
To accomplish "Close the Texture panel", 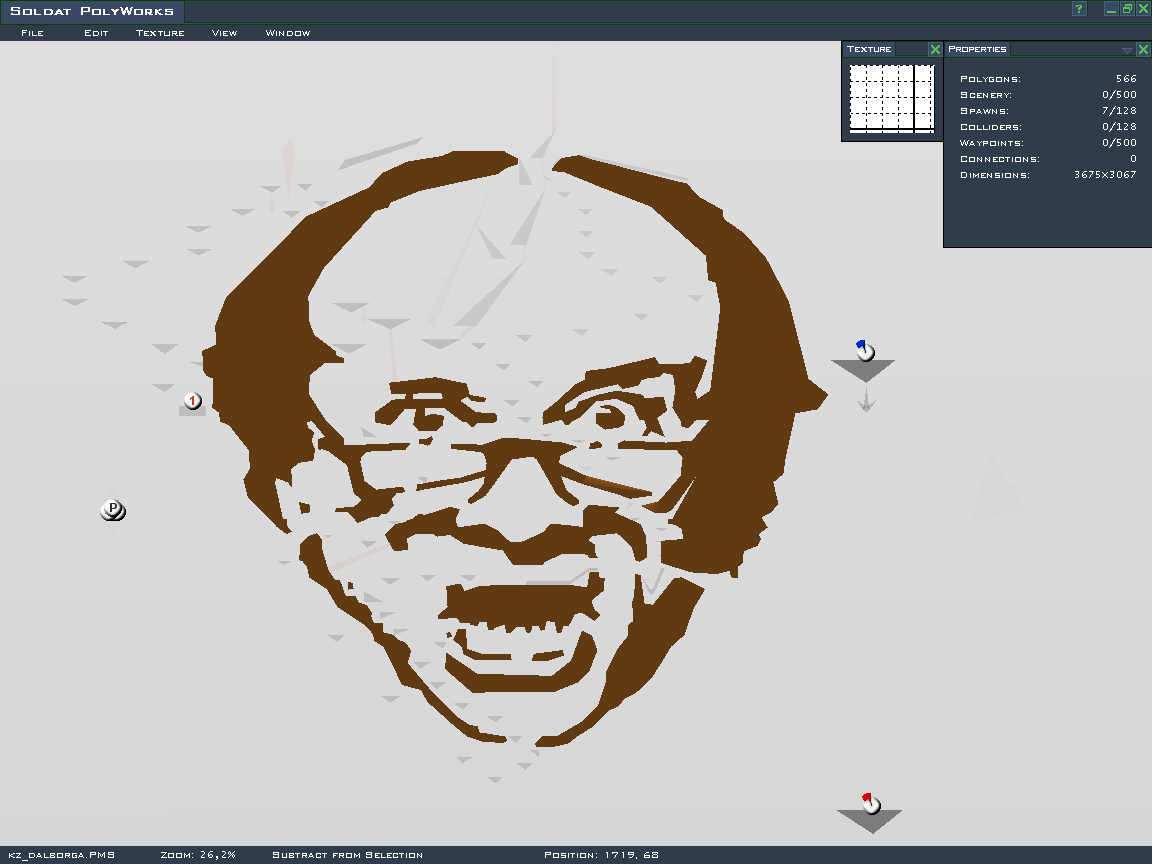I will 935,49.
